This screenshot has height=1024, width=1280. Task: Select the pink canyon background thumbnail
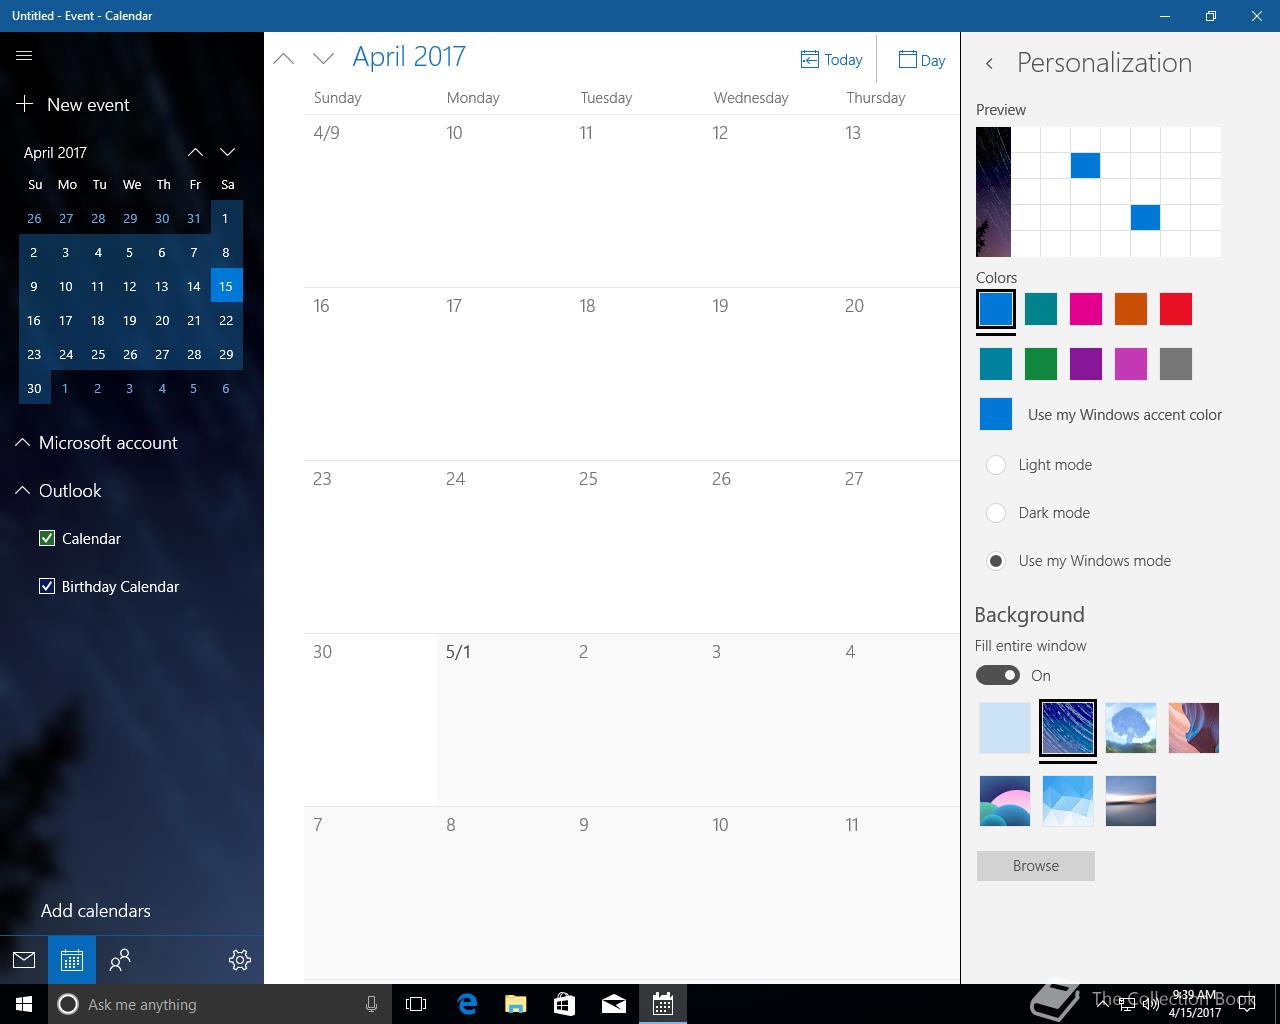pos(1194,728)
